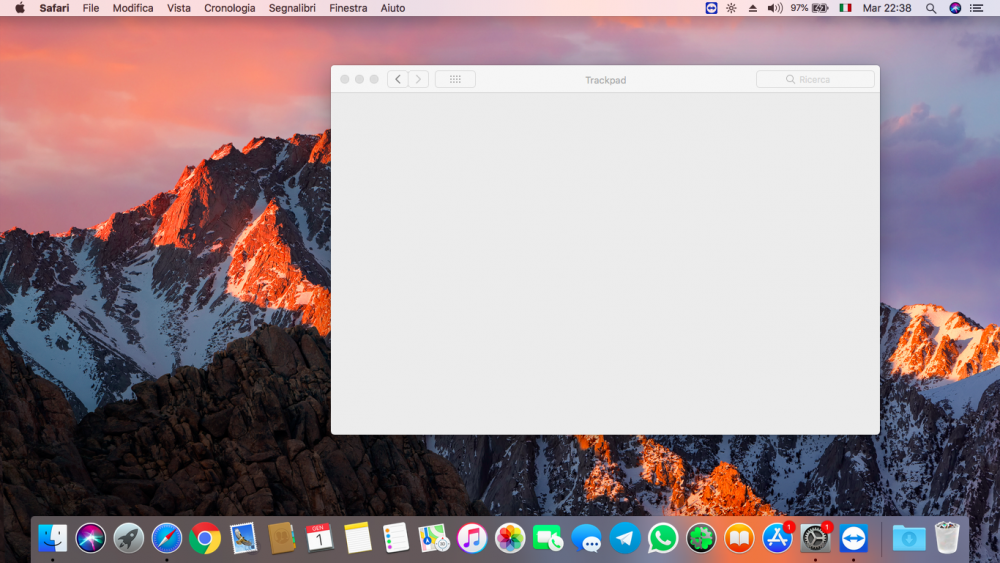Open Google Chrome in the Dock

pos(205,539)
